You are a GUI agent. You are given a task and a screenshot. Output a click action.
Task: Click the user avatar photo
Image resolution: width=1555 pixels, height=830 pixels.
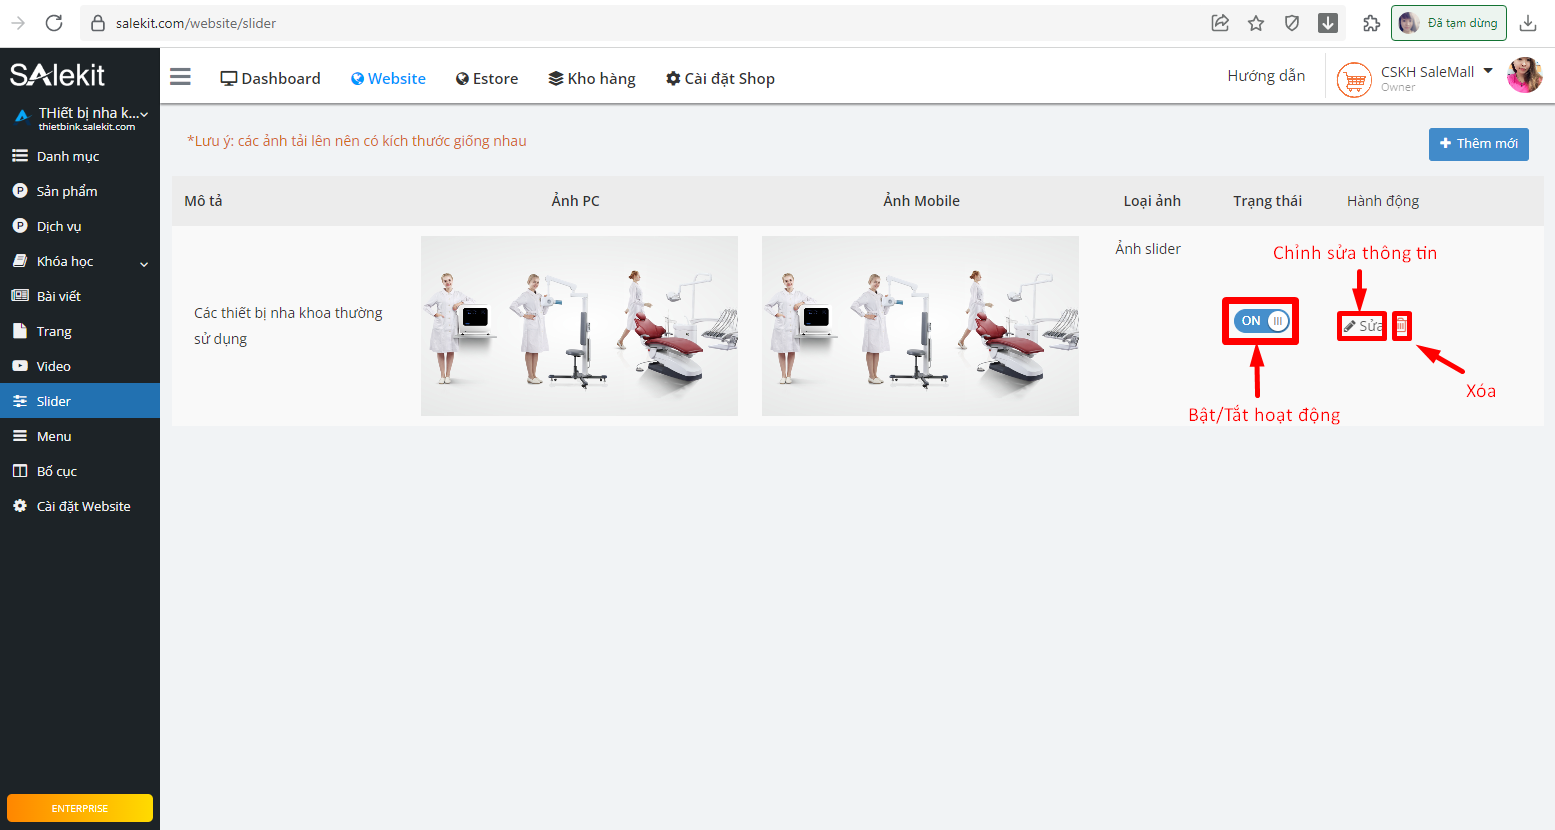pos(1524,75)
